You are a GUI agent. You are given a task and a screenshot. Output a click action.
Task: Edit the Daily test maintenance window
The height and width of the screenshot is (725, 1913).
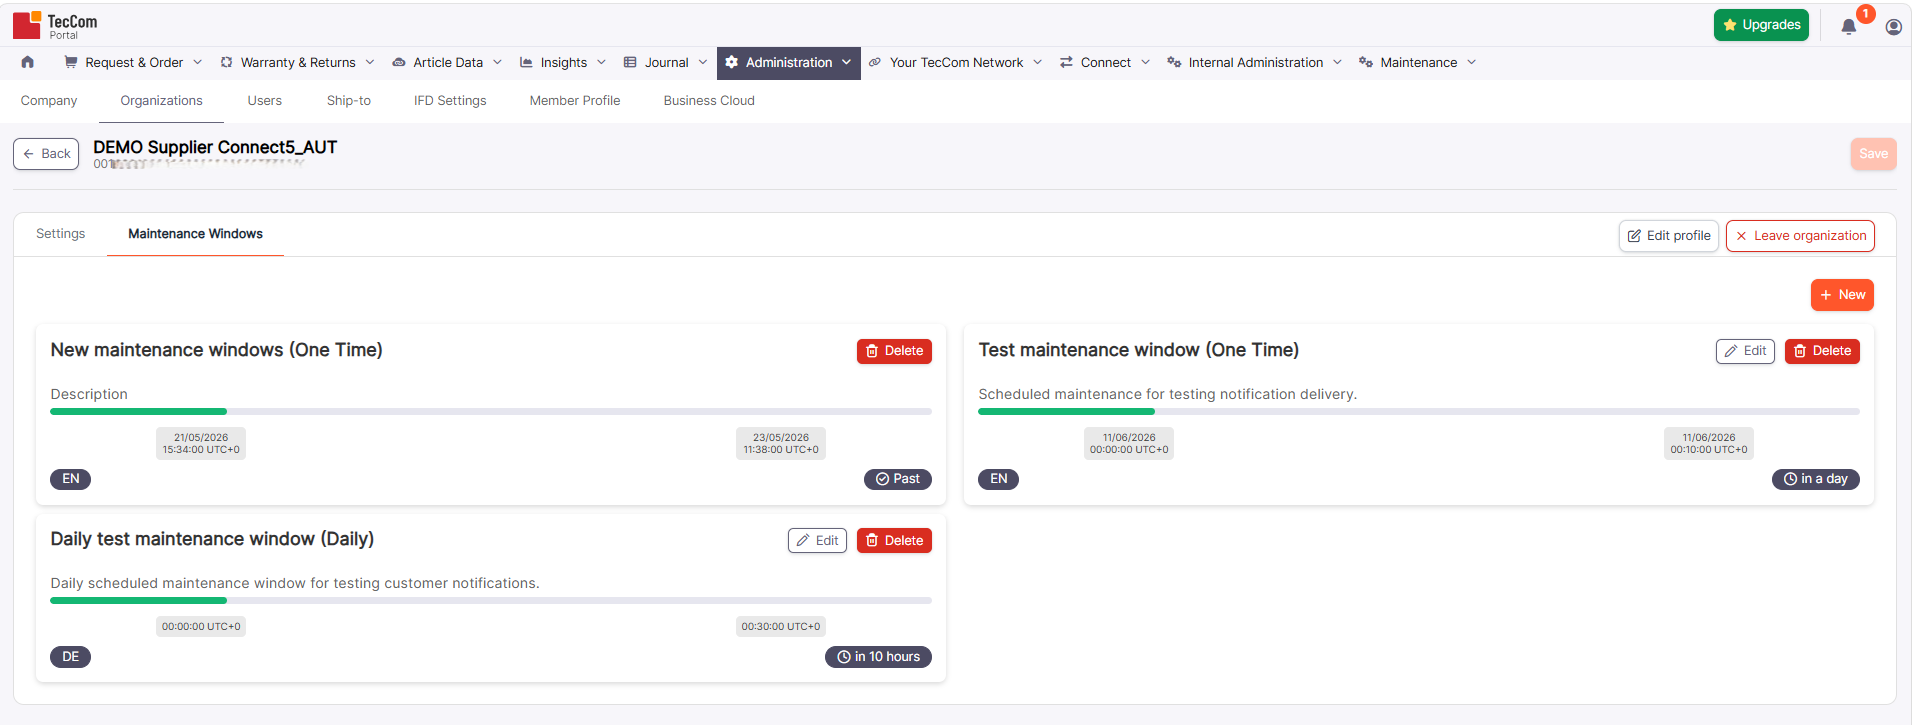[x=817, y=541]
